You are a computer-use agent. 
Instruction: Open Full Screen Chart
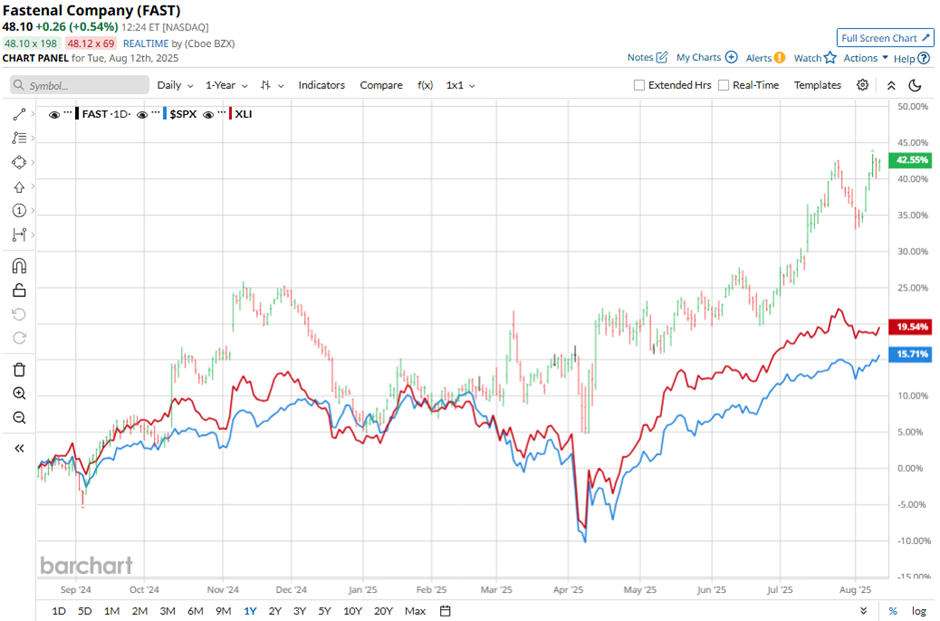pos(885,38)
